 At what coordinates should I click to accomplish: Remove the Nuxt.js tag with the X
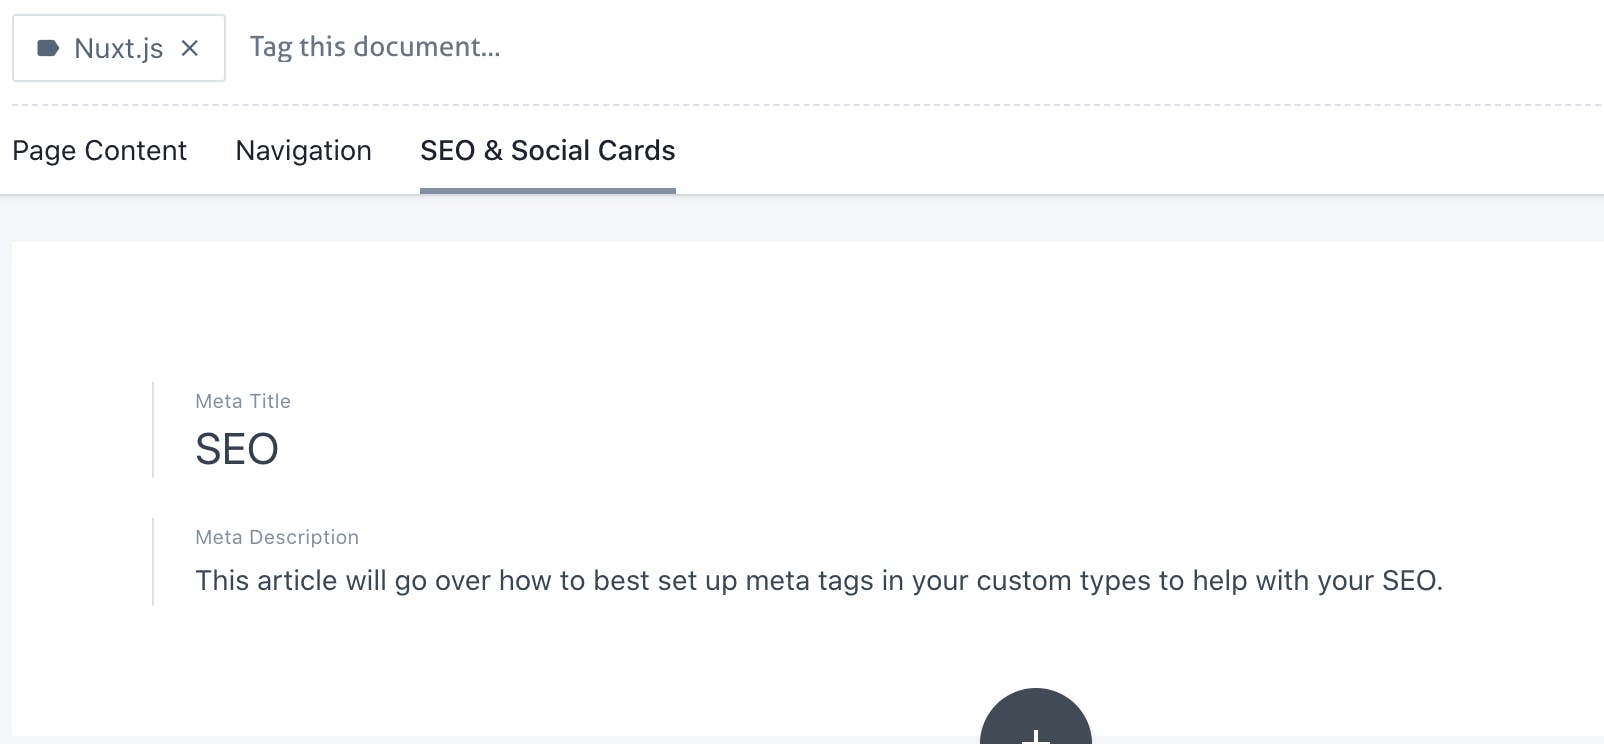tap(190, 48)
